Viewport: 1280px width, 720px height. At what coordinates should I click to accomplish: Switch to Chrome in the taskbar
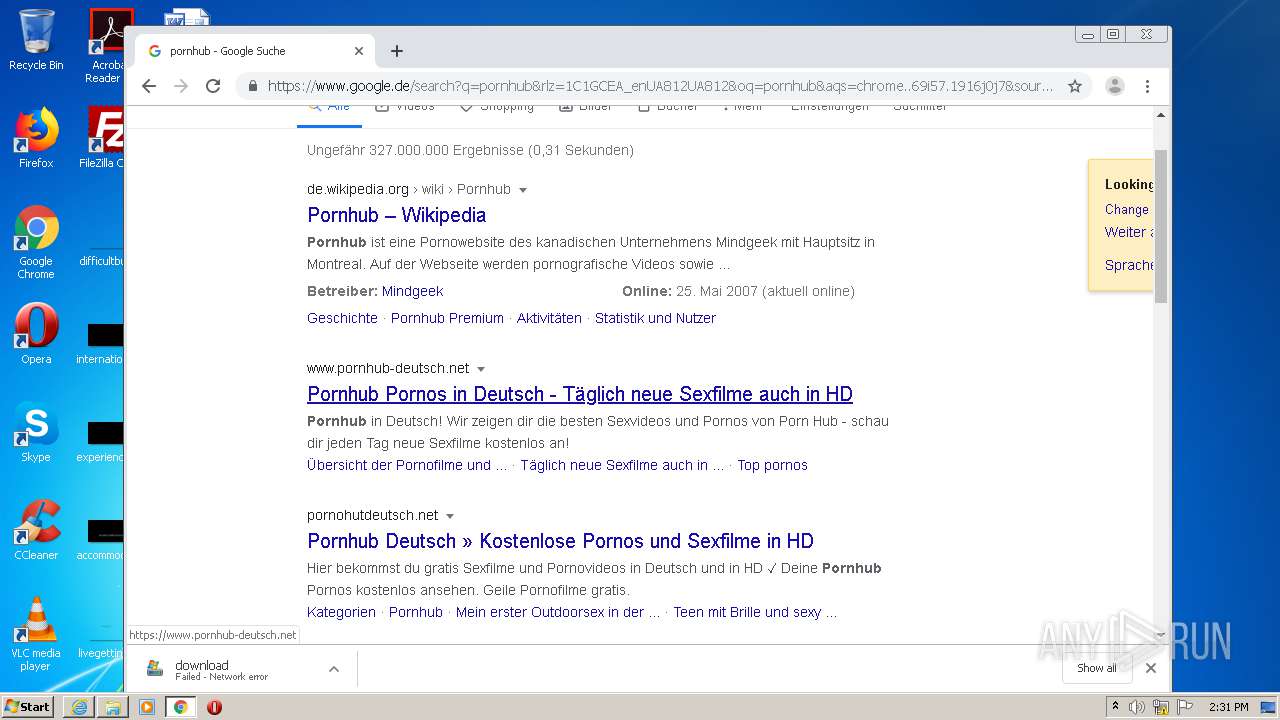(181, 707)
